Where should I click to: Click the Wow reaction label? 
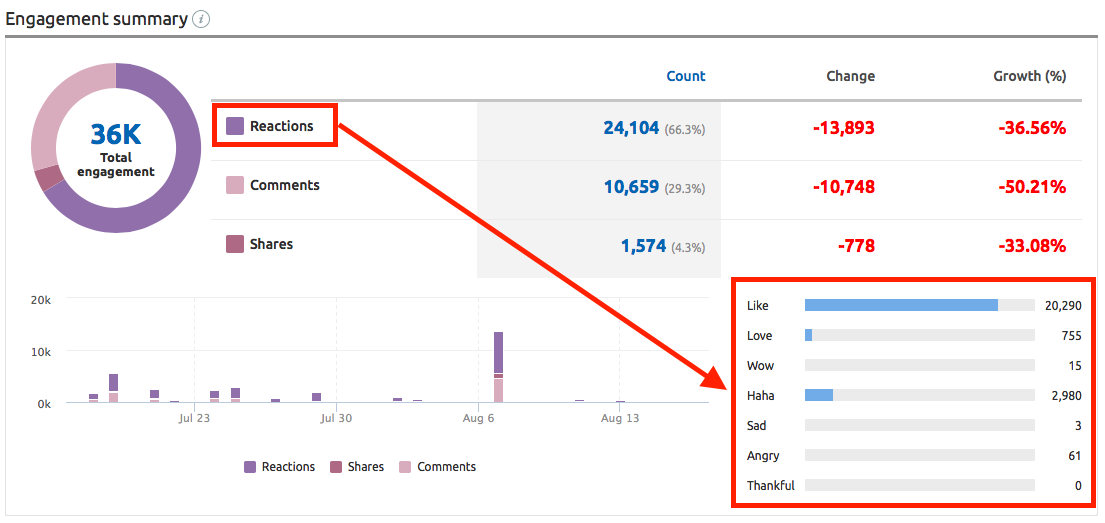coord(759,366)
